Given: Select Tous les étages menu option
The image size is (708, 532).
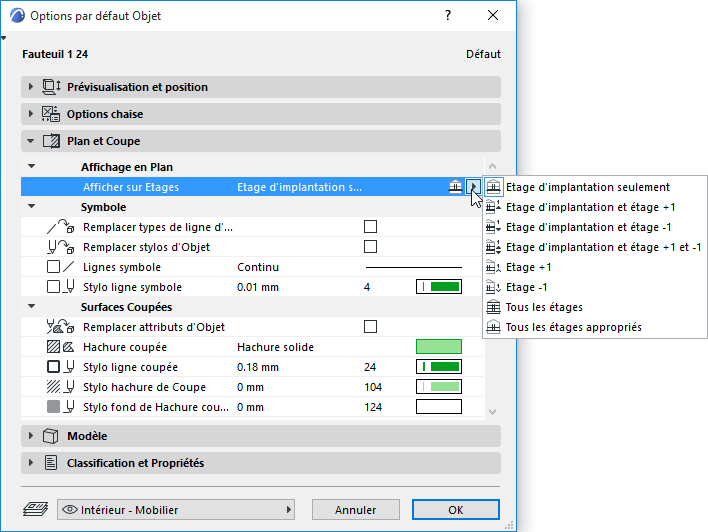Looking at the screenshot, I should point(544,307).
